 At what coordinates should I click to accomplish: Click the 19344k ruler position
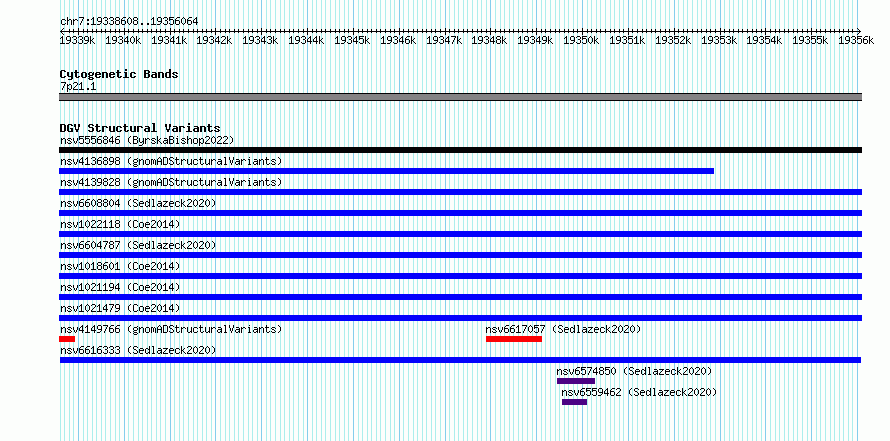307,40
